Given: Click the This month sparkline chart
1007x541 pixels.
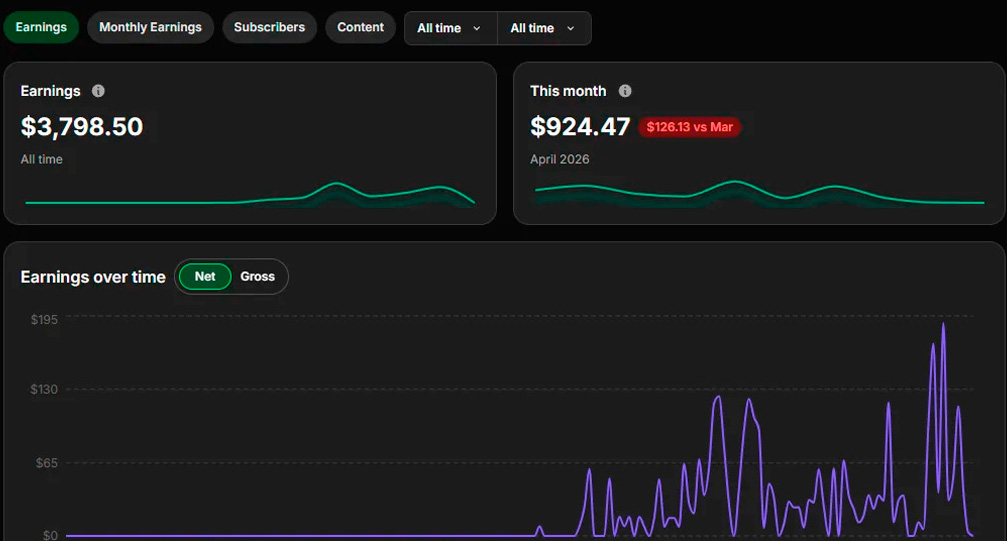Looking at the screenshot, I should click(759, 193).
